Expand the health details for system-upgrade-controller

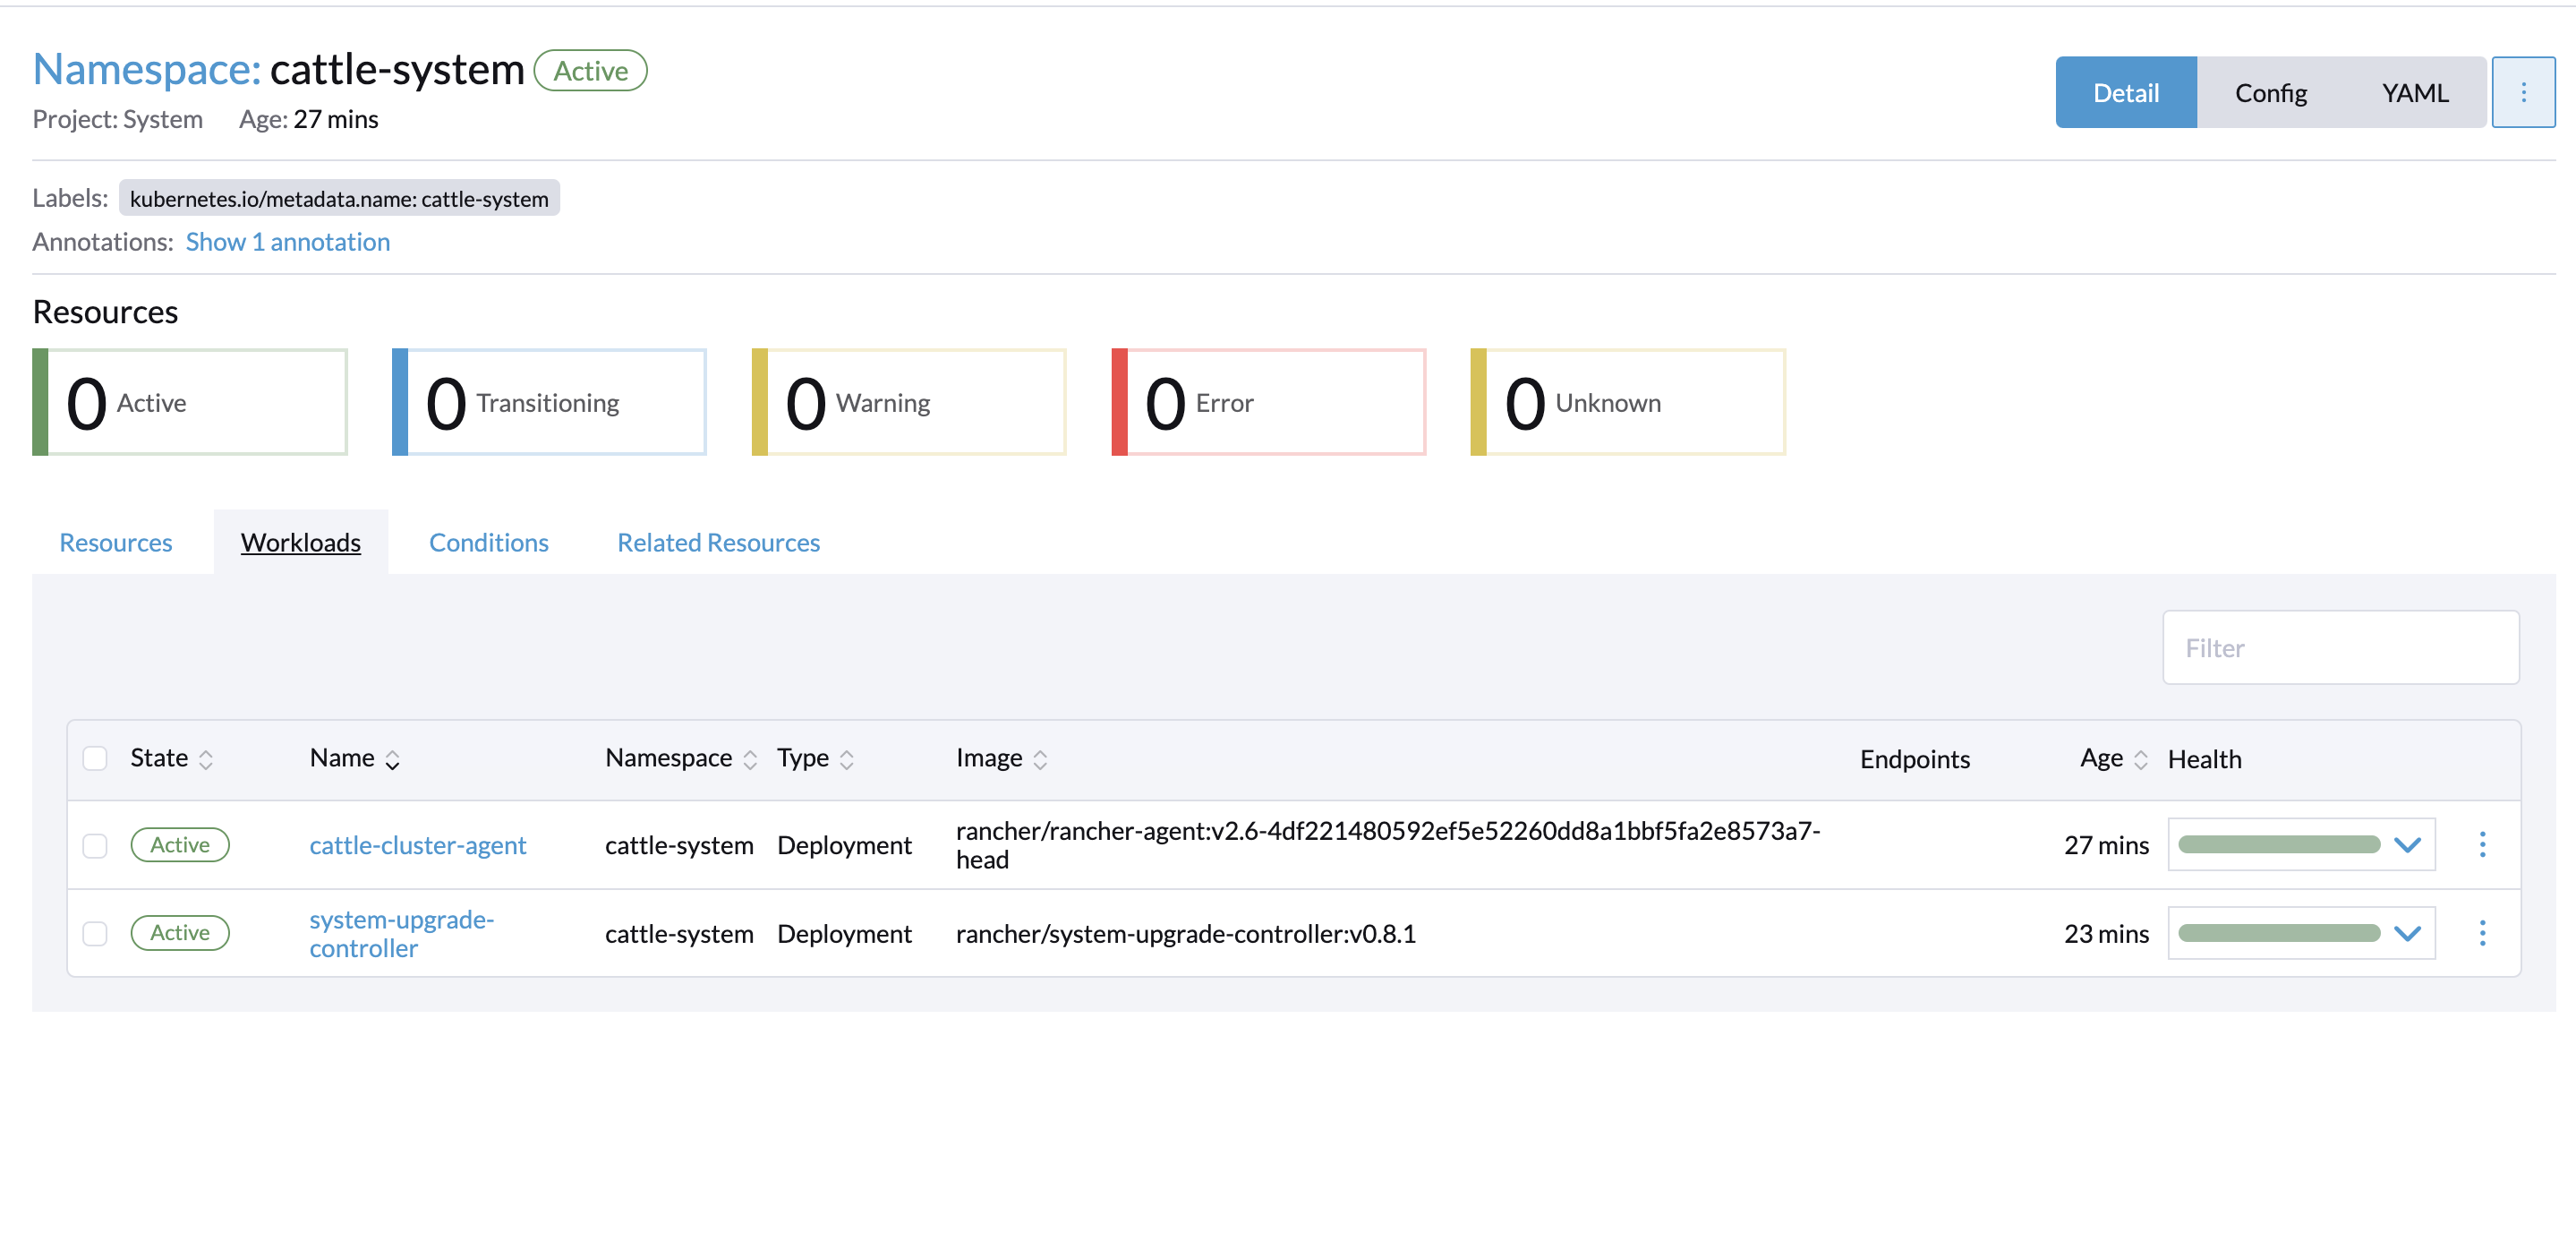pyautogui.click(x=2406, y=932)
